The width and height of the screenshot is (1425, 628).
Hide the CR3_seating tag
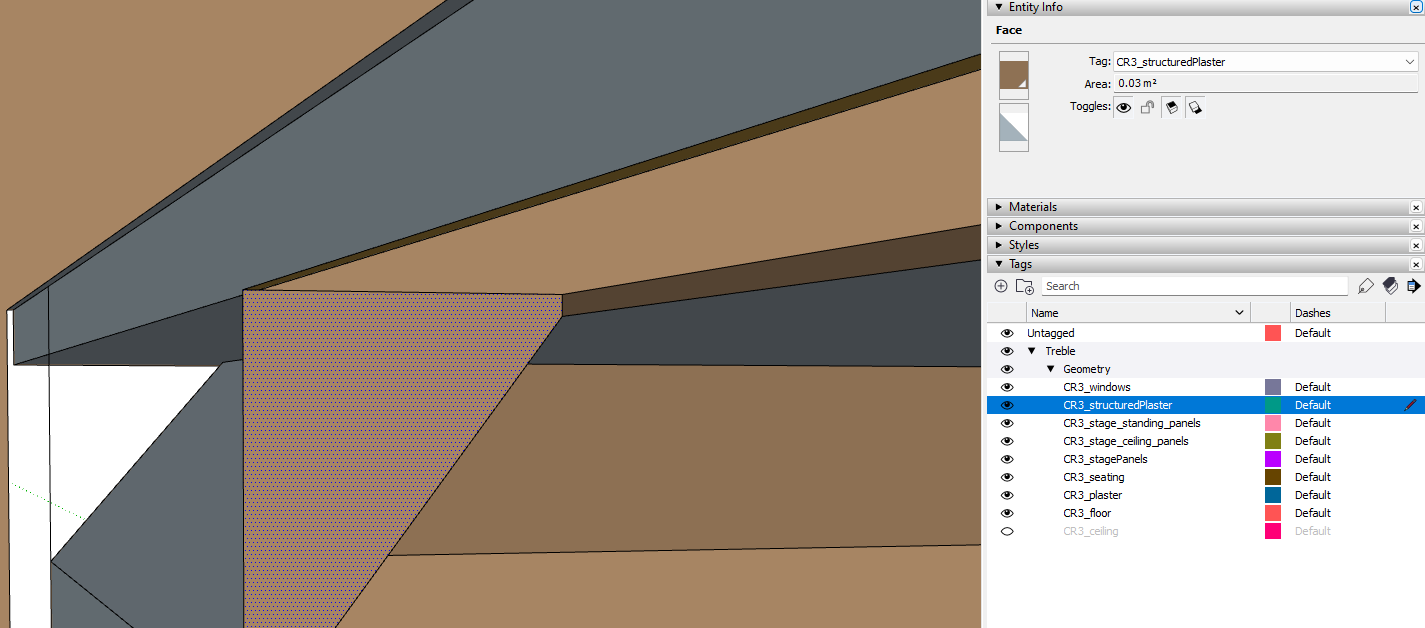pos(1007,477)
